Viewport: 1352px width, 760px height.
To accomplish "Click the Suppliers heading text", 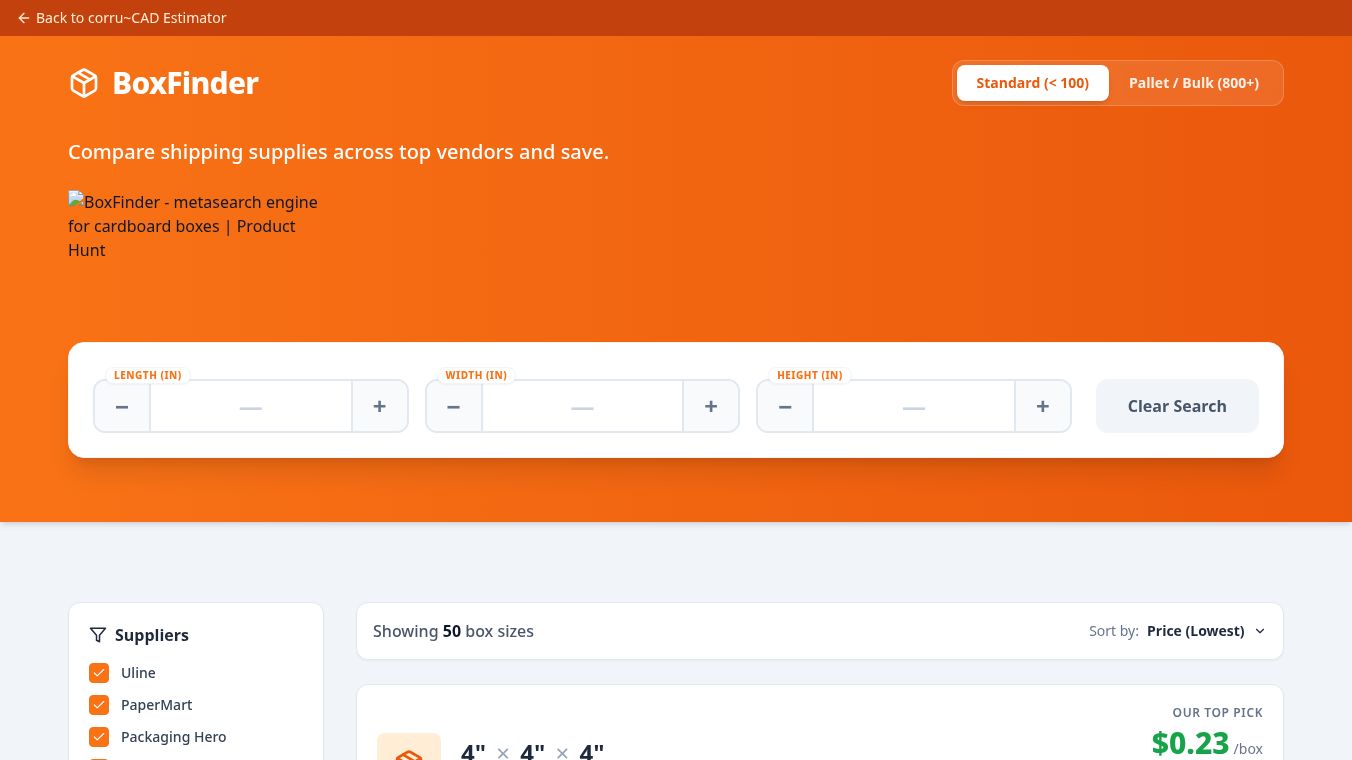I will (152, 635).
